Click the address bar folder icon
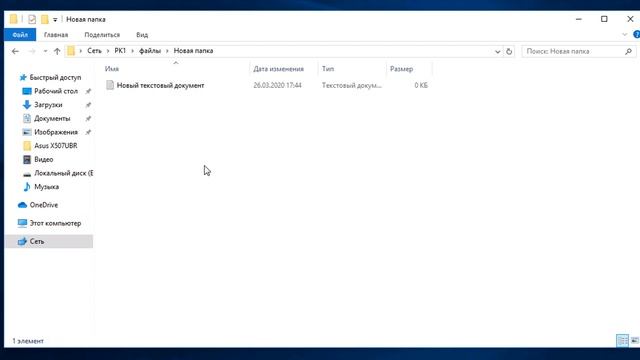The width and height of the screenshot is (640, 360). tap(71, 51)
